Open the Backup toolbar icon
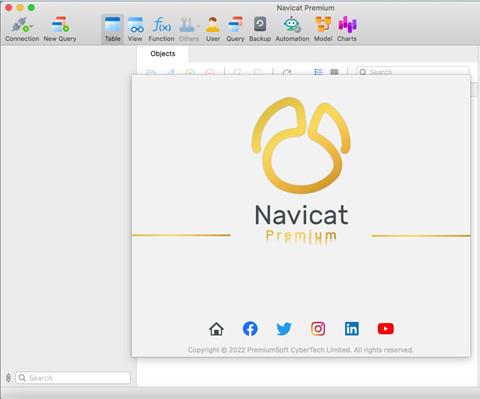 [x=260, y=29]
